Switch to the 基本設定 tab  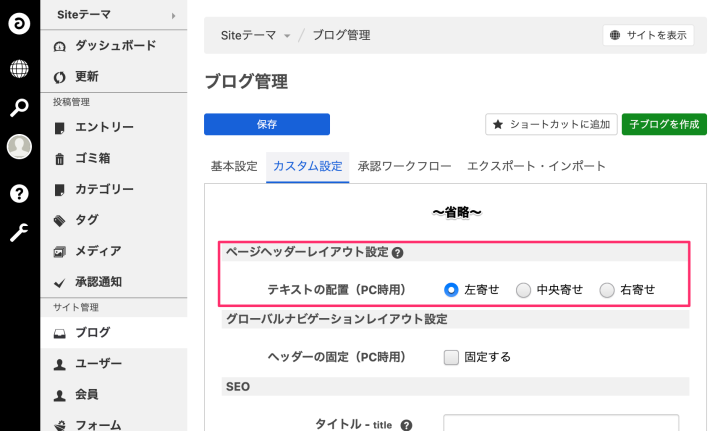pos(234,166)
